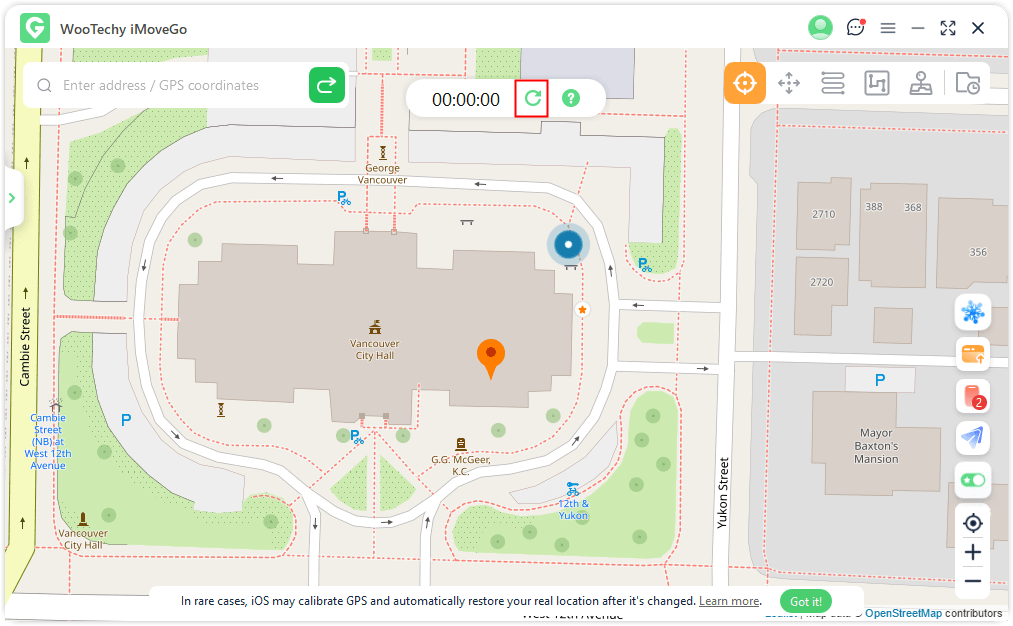
Task: Click the blue snowflake cooldown icon
Action: [972, 313]
